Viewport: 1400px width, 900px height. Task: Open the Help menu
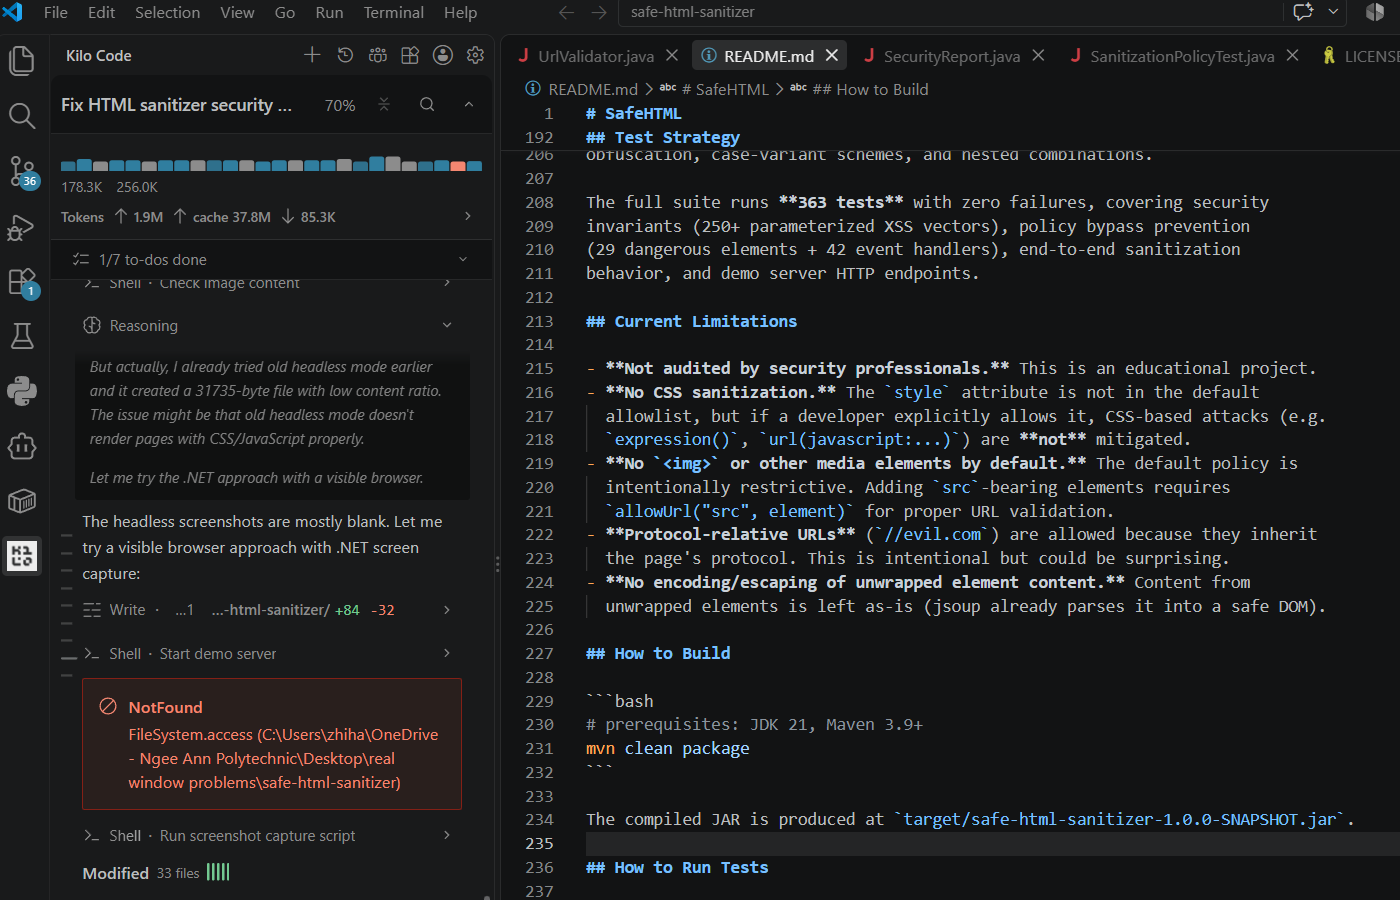point(460,12)
